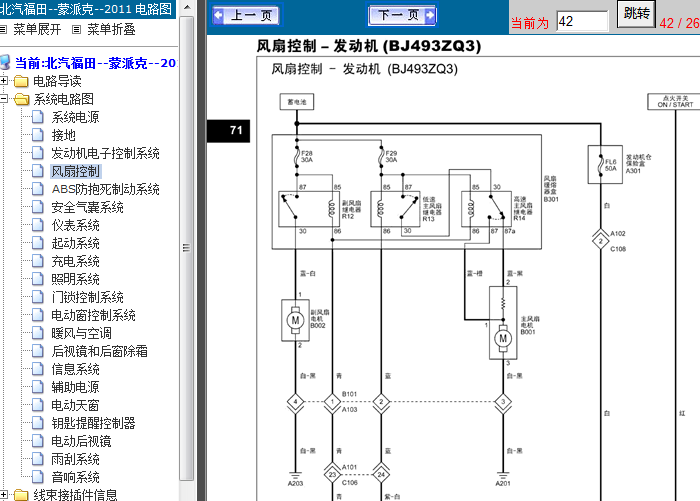Image resolution: width=700 pixels, height=501 pixels.
Task: Click document icon beside 照明系统
Action: (38, 280)
